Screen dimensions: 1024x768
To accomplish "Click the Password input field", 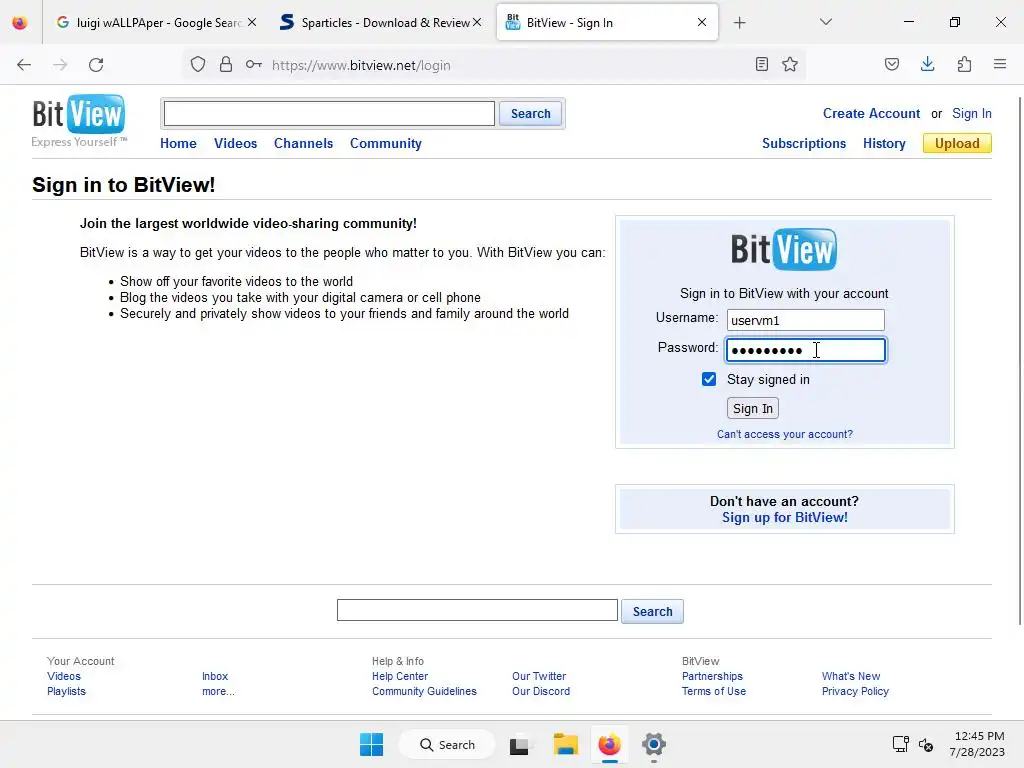I will coord(806,350).
